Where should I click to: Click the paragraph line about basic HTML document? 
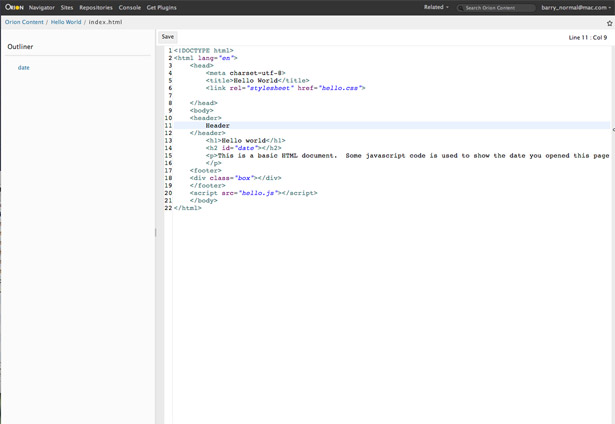(407, 155)
